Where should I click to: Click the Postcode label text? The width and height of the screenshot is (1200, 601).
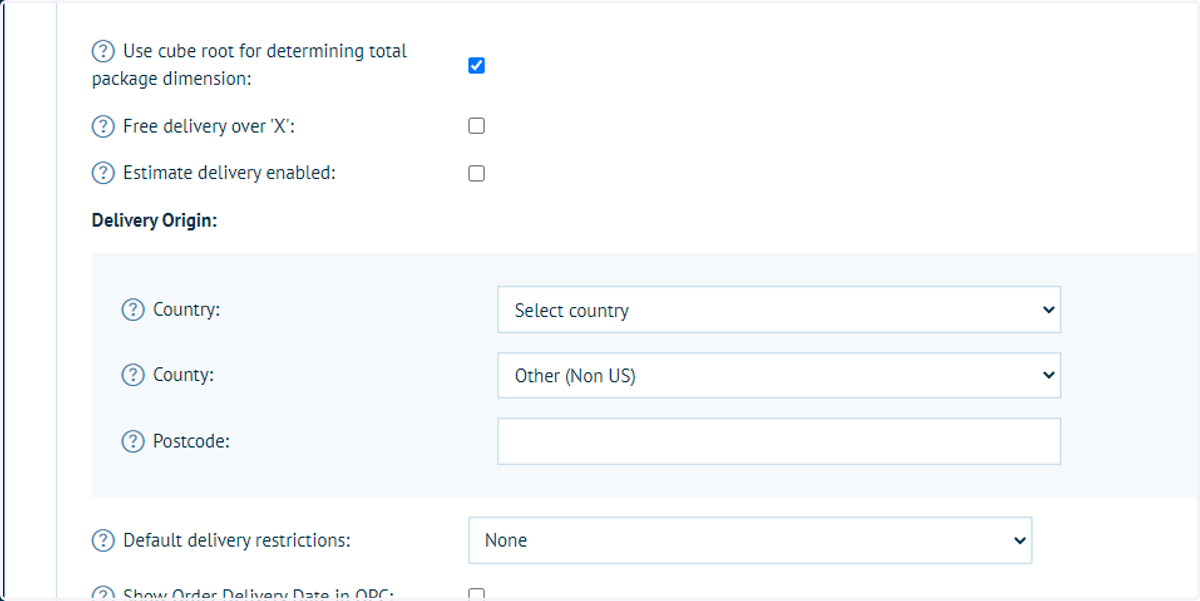191,441
